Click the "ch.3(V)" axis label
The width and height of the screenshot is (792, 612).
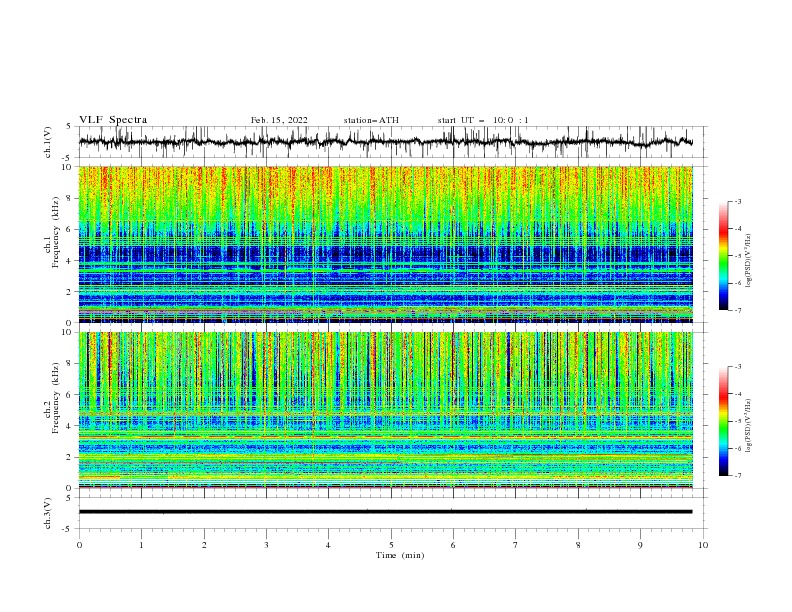coord(48,513)
